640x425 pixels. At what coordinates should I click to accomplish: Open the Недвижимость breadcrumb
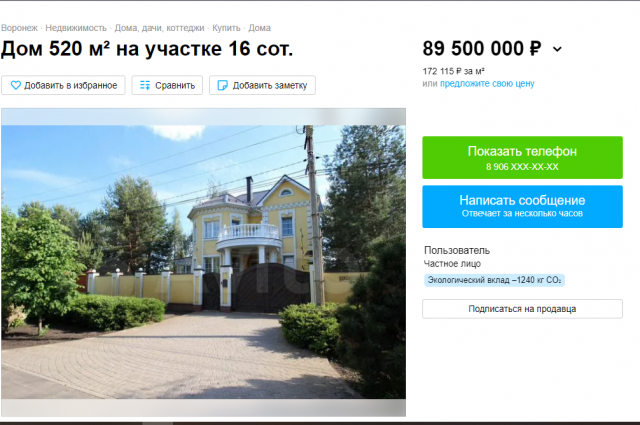pos(76,28)
